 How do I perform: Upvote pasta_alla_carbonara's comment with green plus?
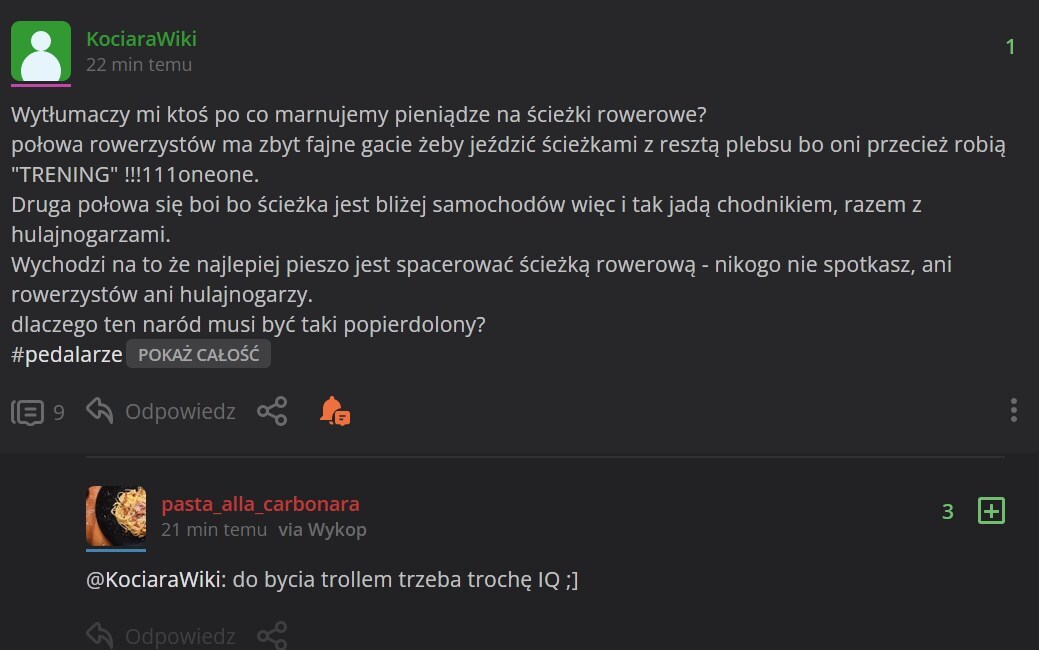tap(990, 511)
